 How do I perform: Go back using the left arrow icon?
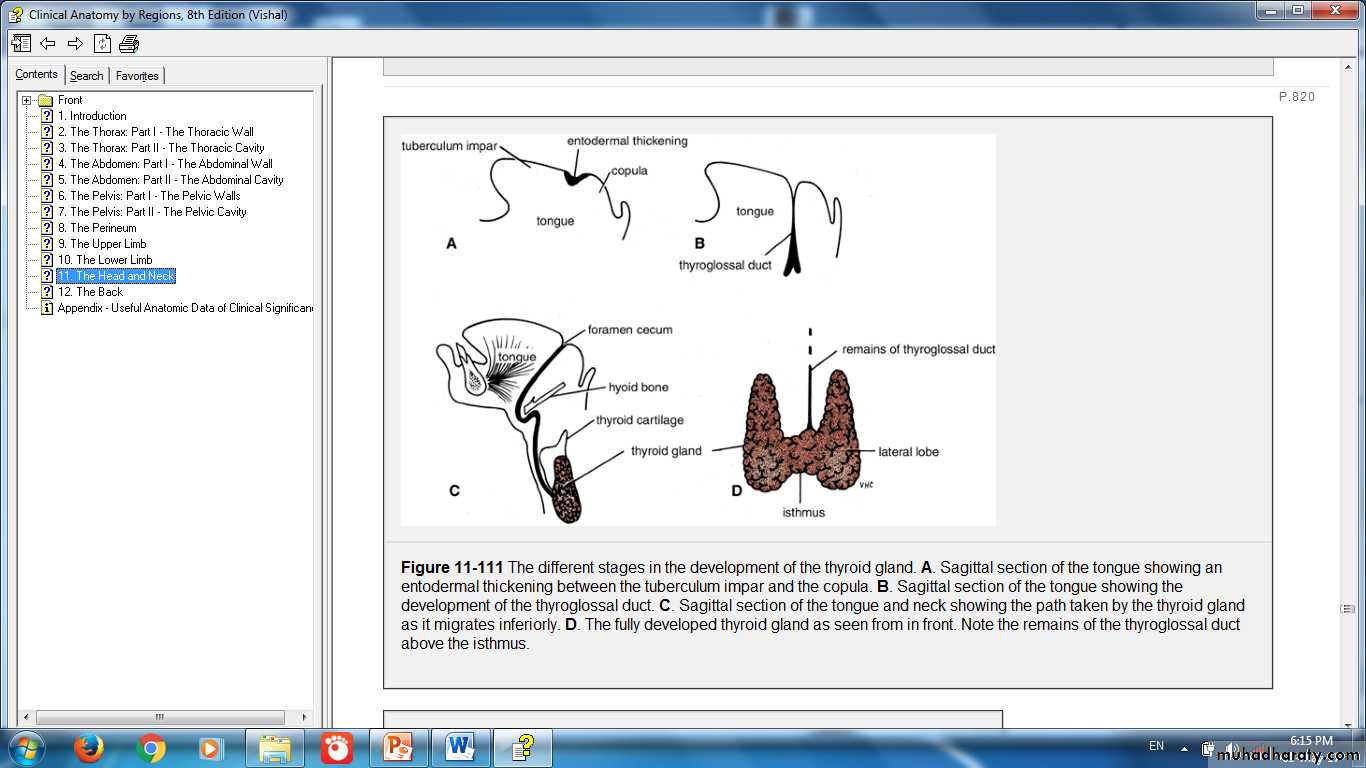point(48,43)
